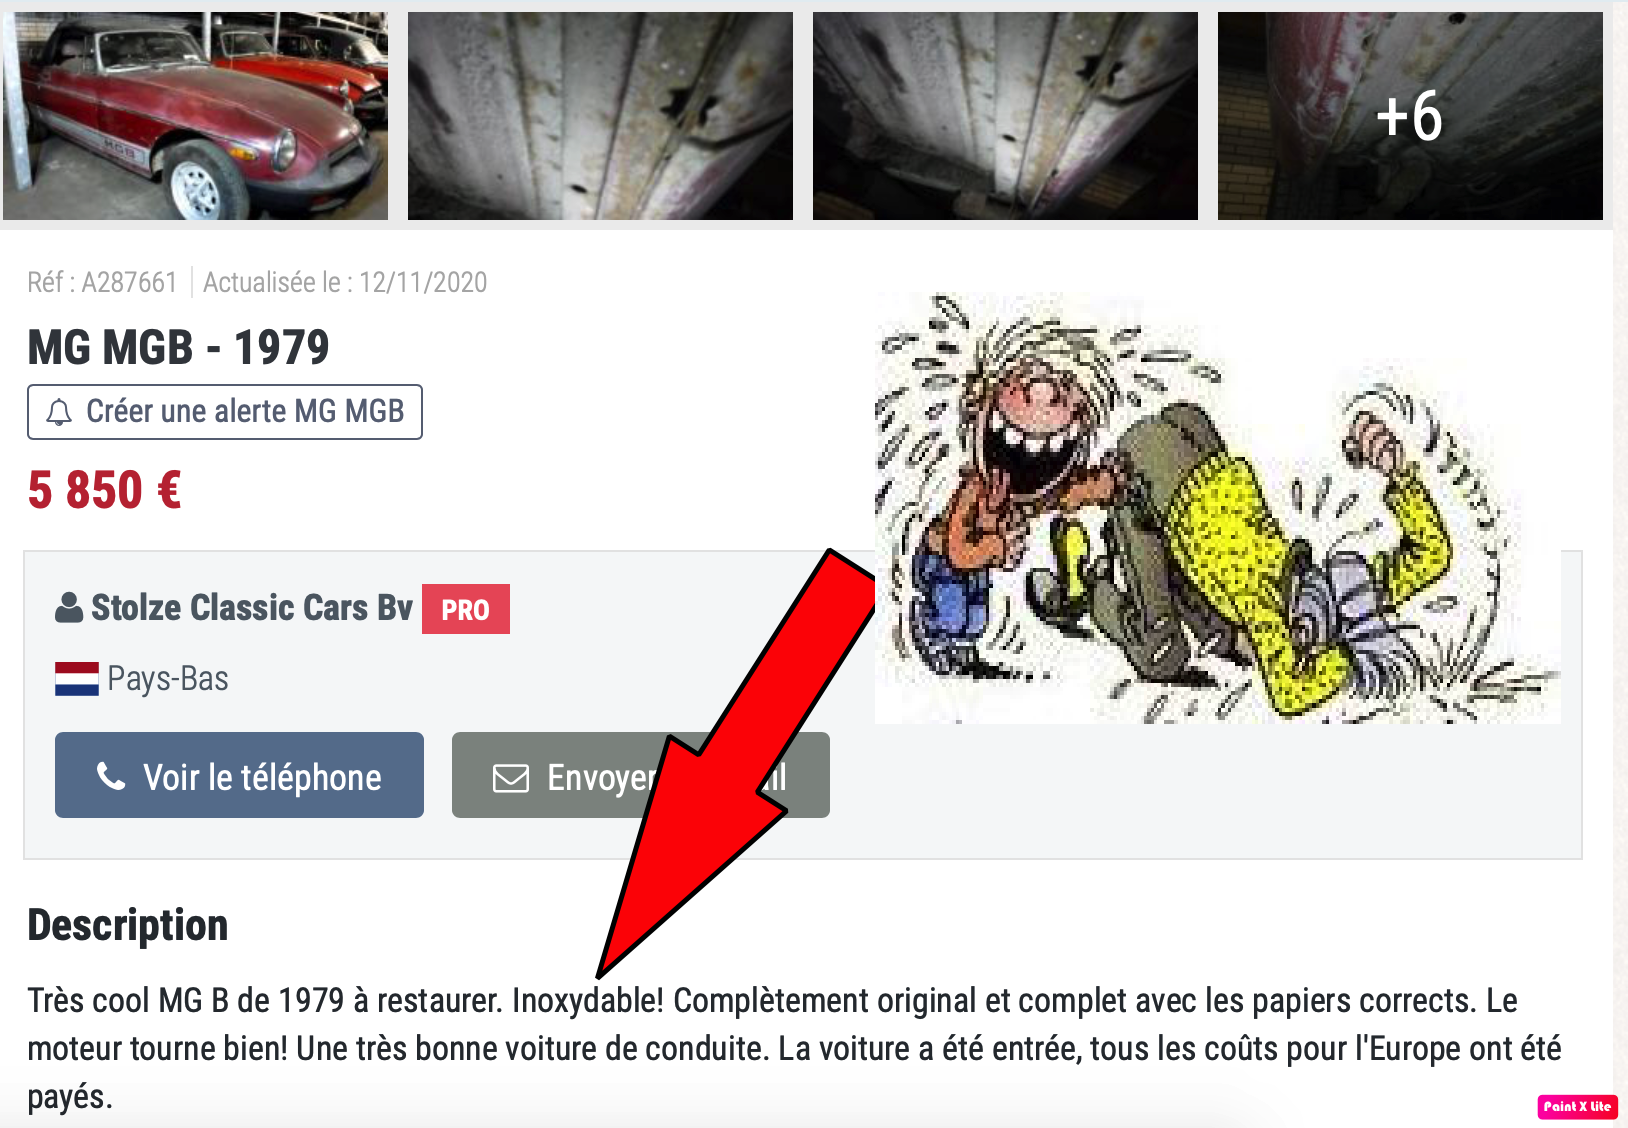The image size is (1628, 1128).
Task: Click the Pays-Bas country label
Action: click(168, 679)
